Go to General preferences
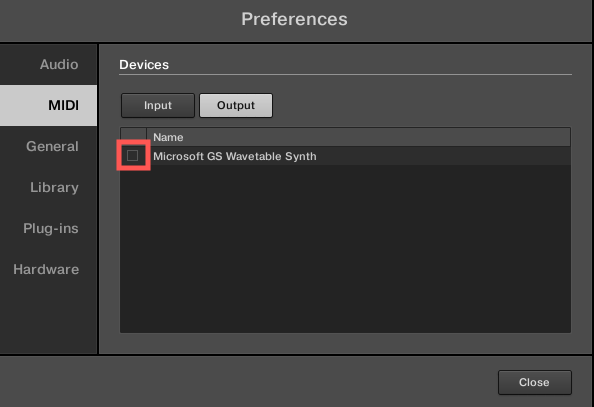Screen dimensions: 594x407 point(48,146)
